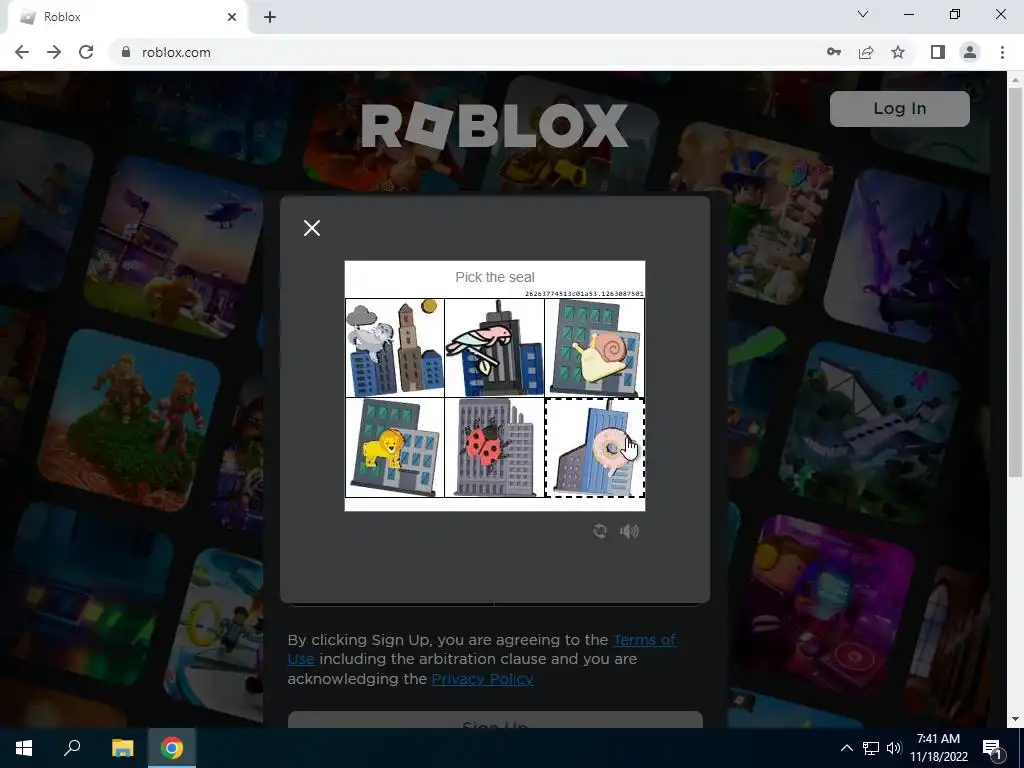The width and height of the screenshot is (1024, 768).
Task: Bookmark this page with the star
Action: pos(898,52)
